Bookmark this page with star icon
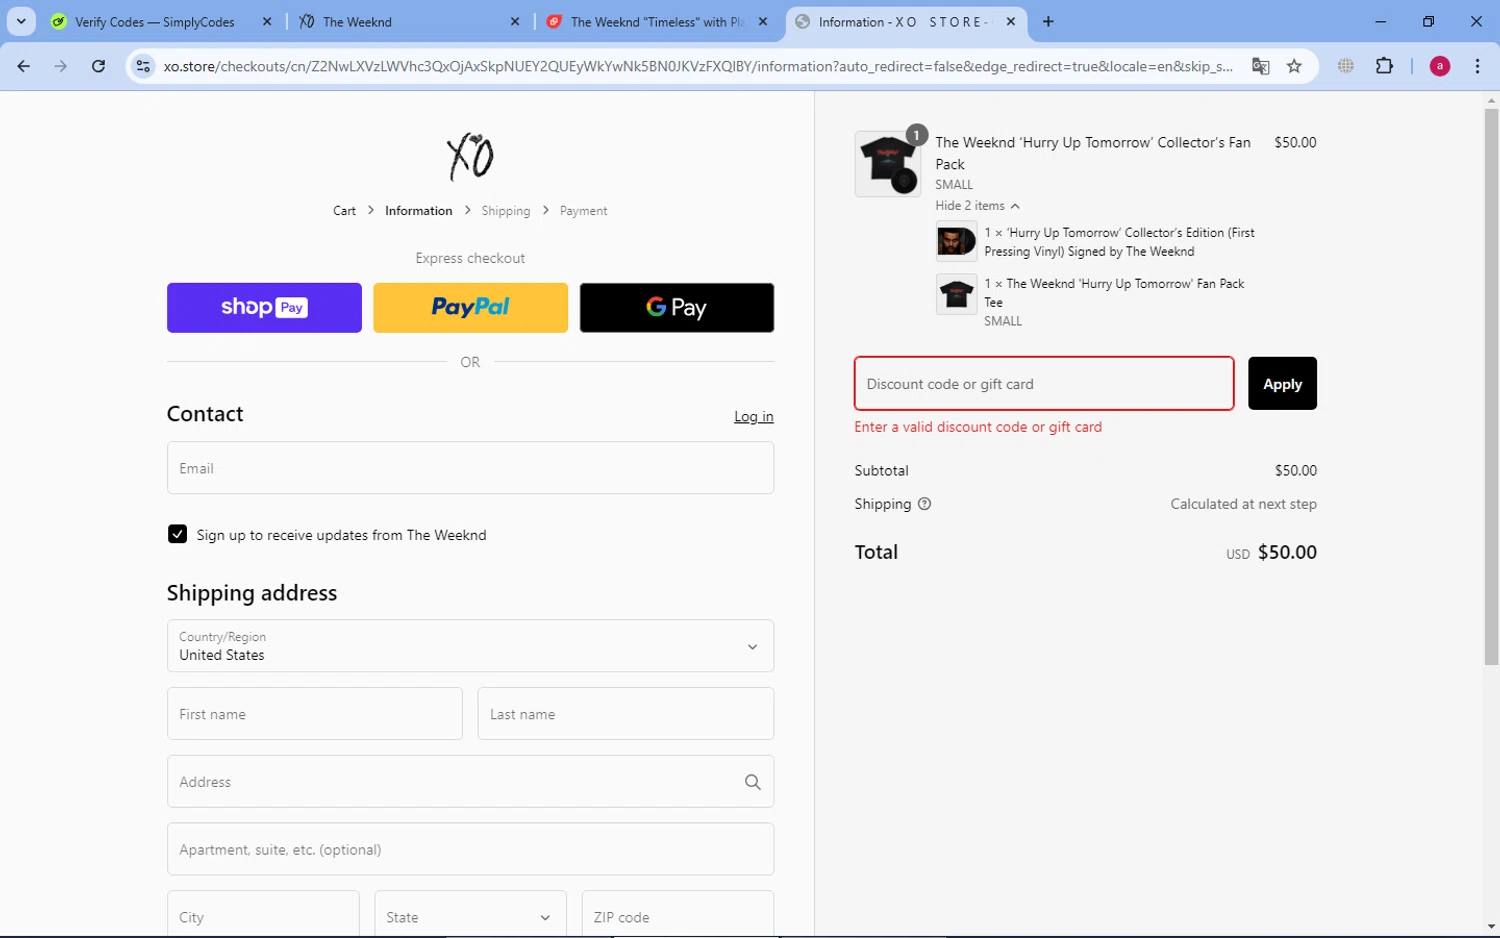Screen dimensions: 1500x938 [x=1294, y=66]
